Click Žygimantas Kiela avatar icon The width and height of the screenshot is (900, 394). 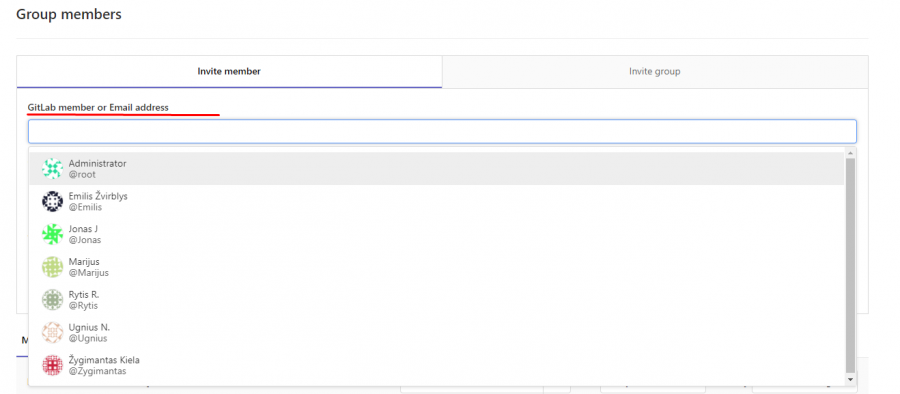point(52,365)
